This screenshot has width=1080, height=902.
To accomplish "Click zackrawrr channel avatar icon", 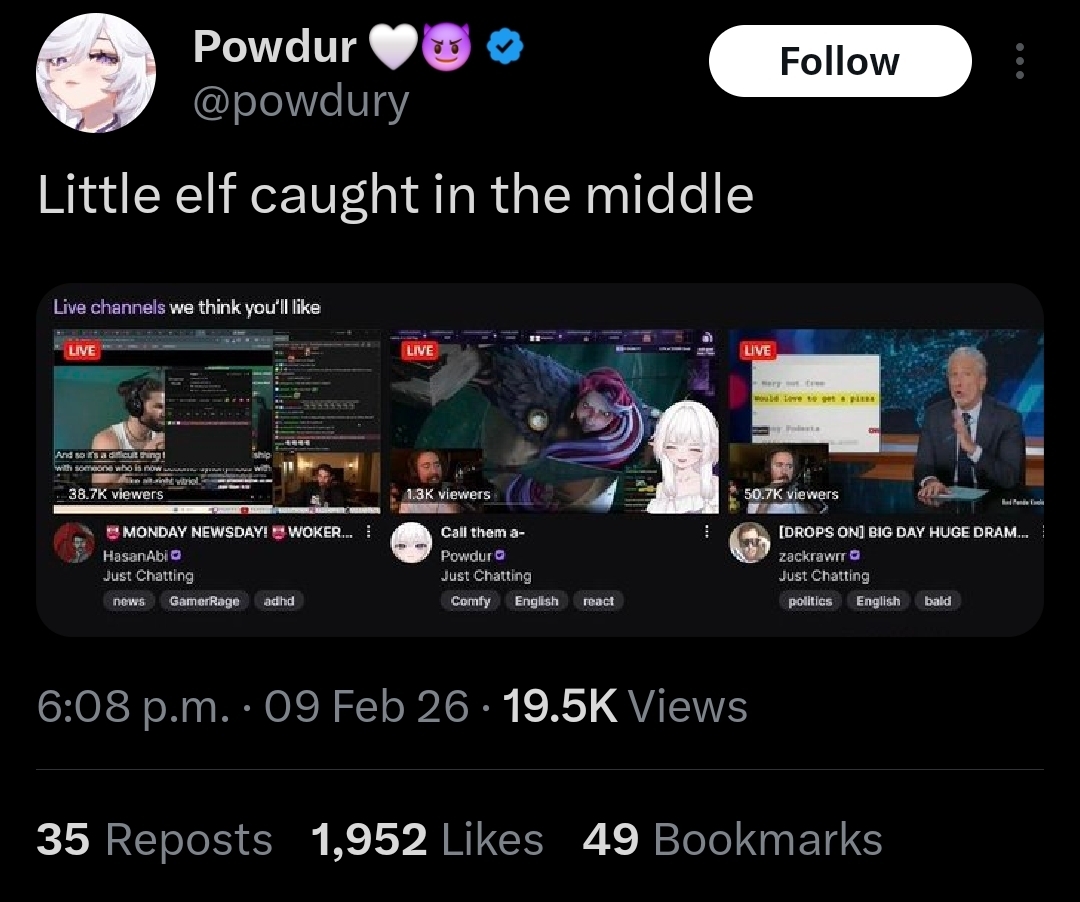I will coord(750,543).
